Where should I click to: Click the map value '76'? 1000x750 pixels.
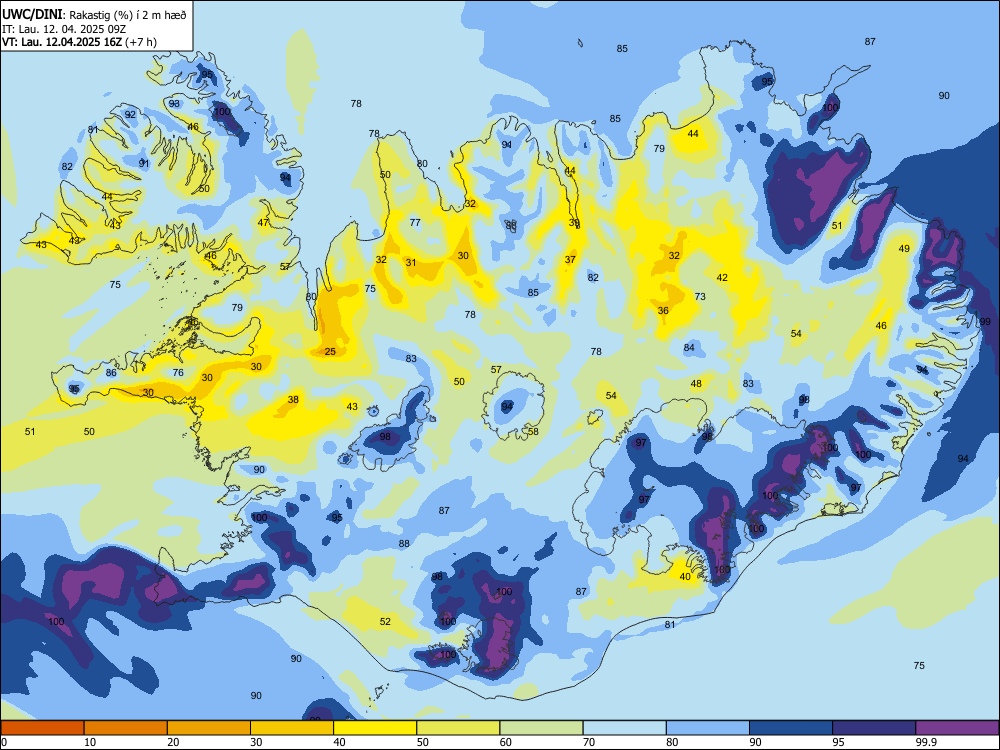tap(178, 372)
